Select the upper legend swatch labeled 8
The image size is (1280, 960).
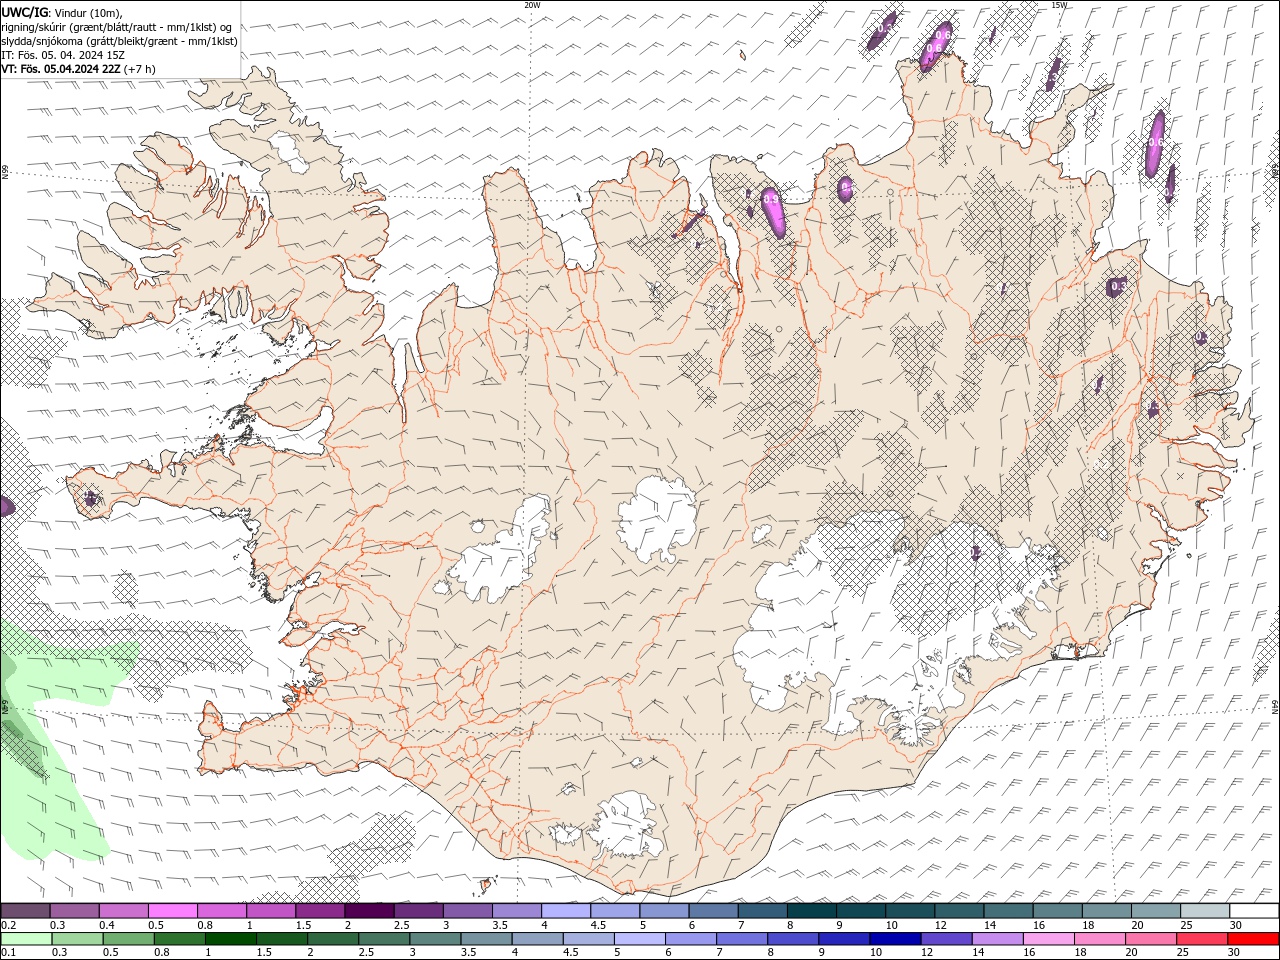(x=811, y=911)
